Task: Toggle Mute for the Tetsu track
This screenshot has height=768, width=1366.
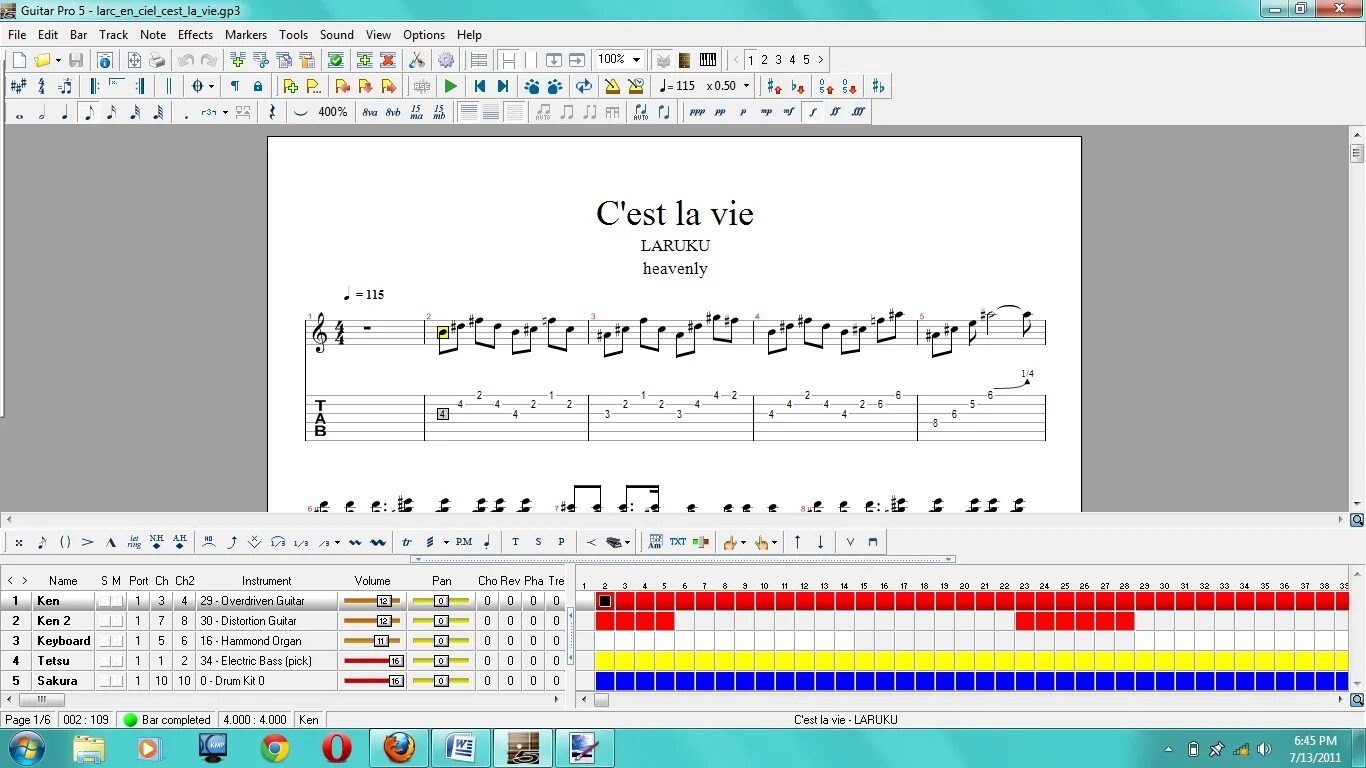Action: (x=117, y=661)
